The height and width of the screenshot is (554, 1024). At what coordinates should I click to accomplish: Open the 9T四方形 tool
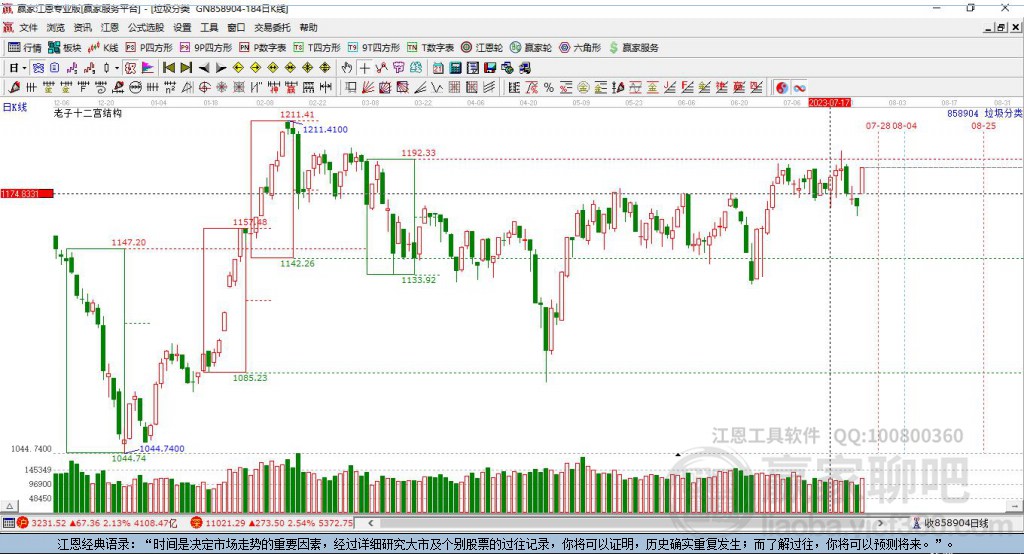[374, 48]
